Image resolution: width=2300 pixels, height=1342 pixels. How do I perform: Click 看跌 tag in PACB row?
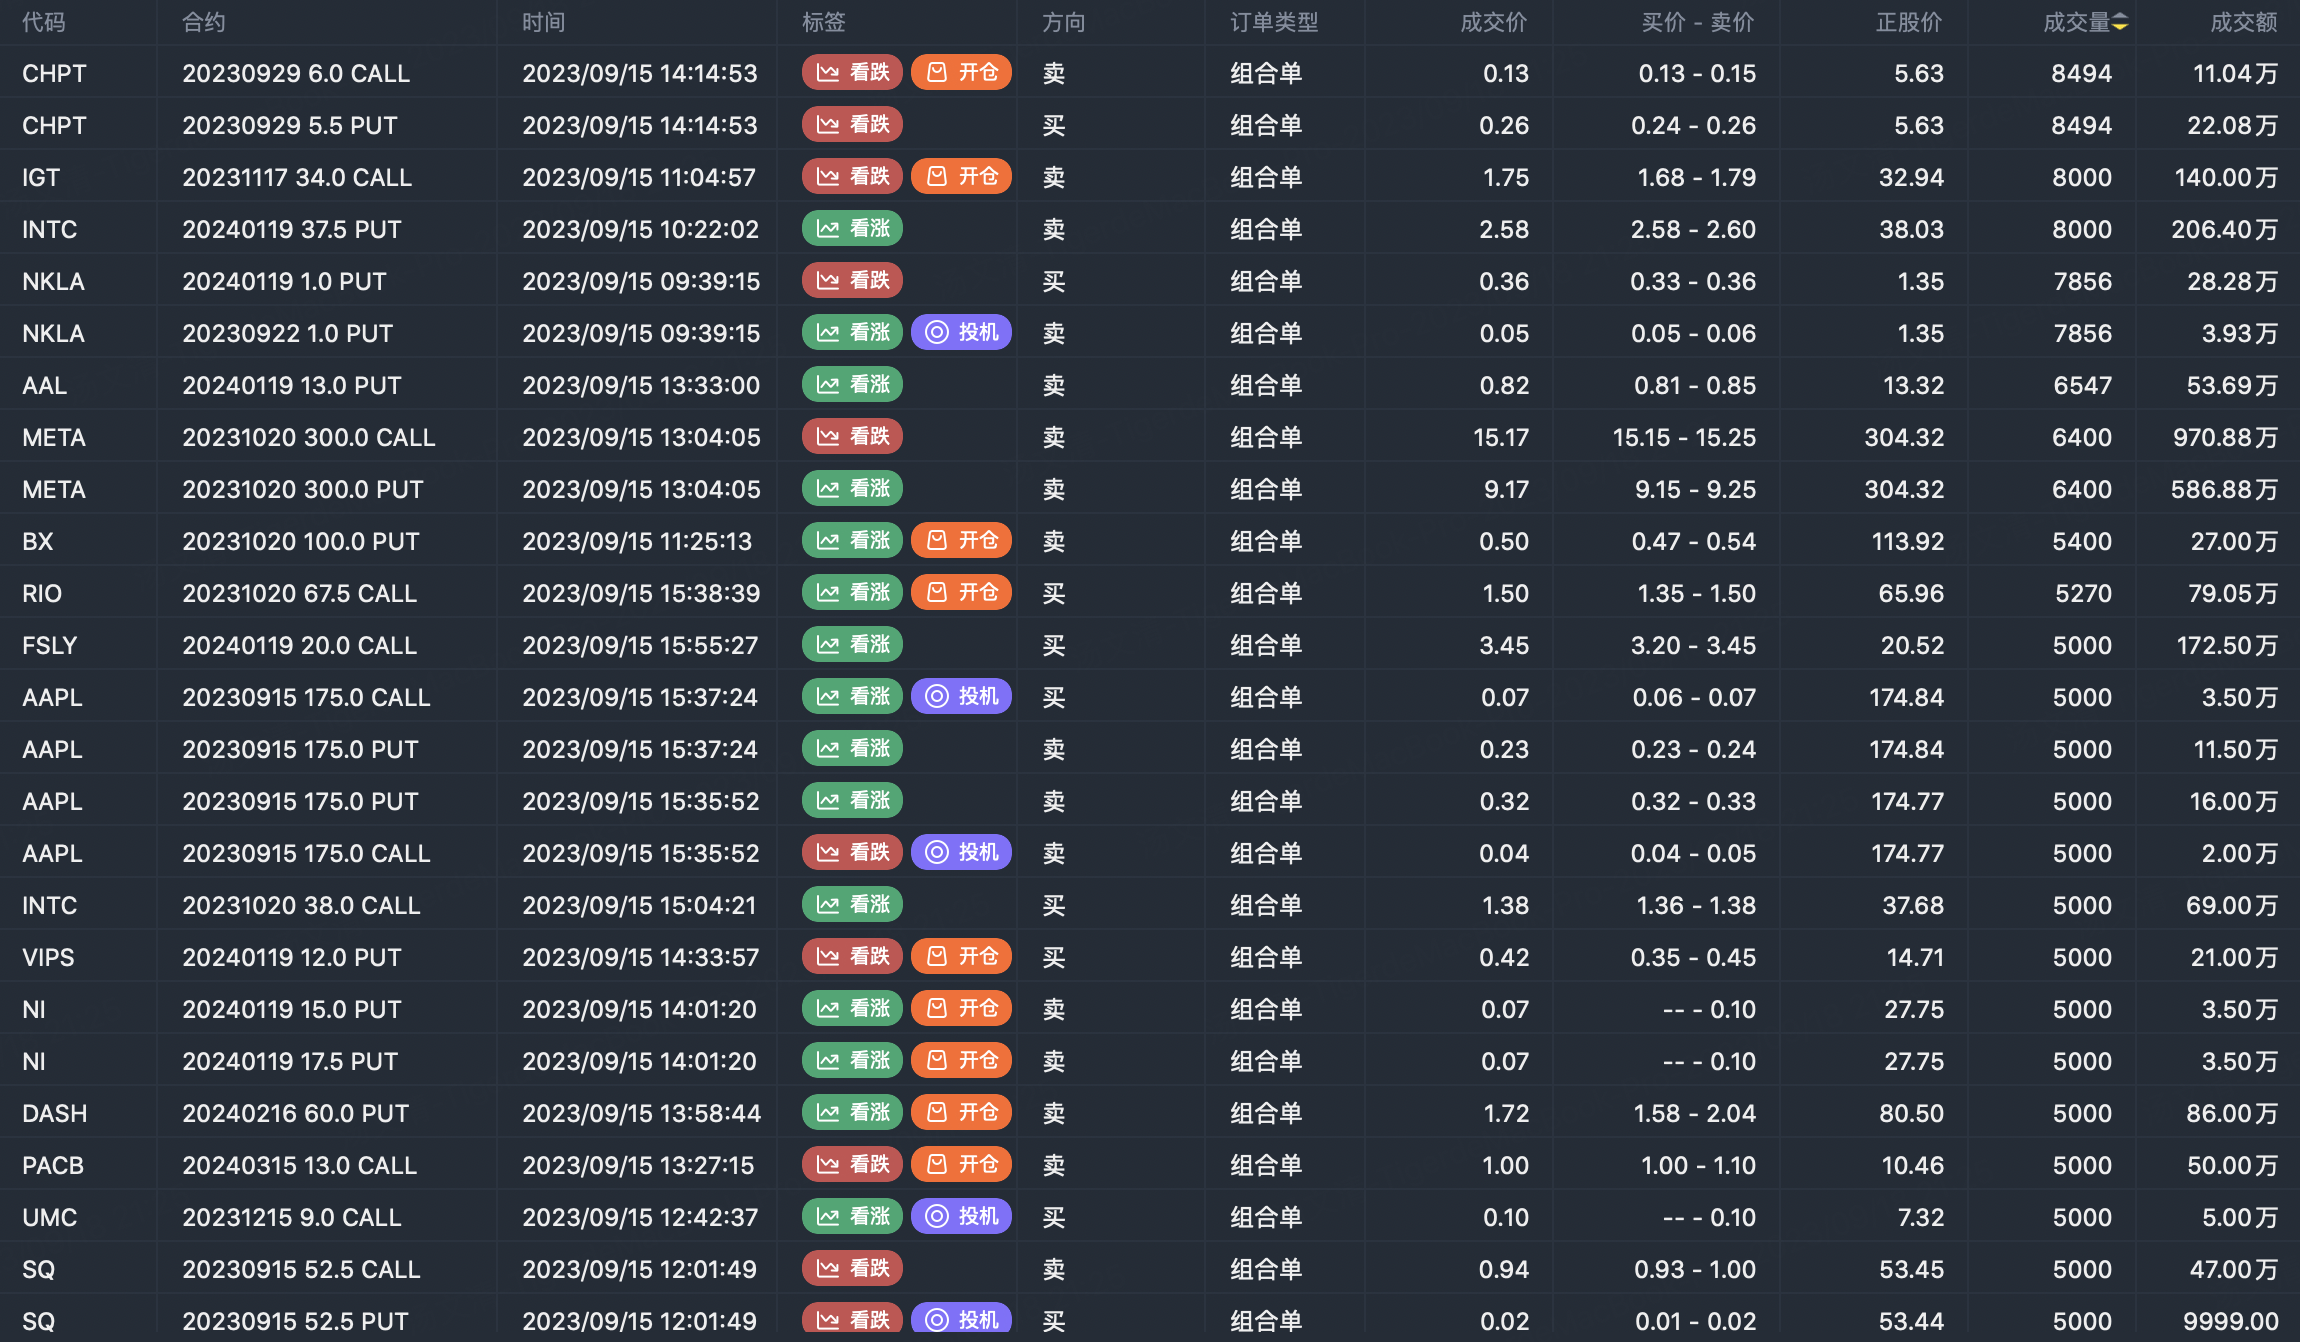853,1165
